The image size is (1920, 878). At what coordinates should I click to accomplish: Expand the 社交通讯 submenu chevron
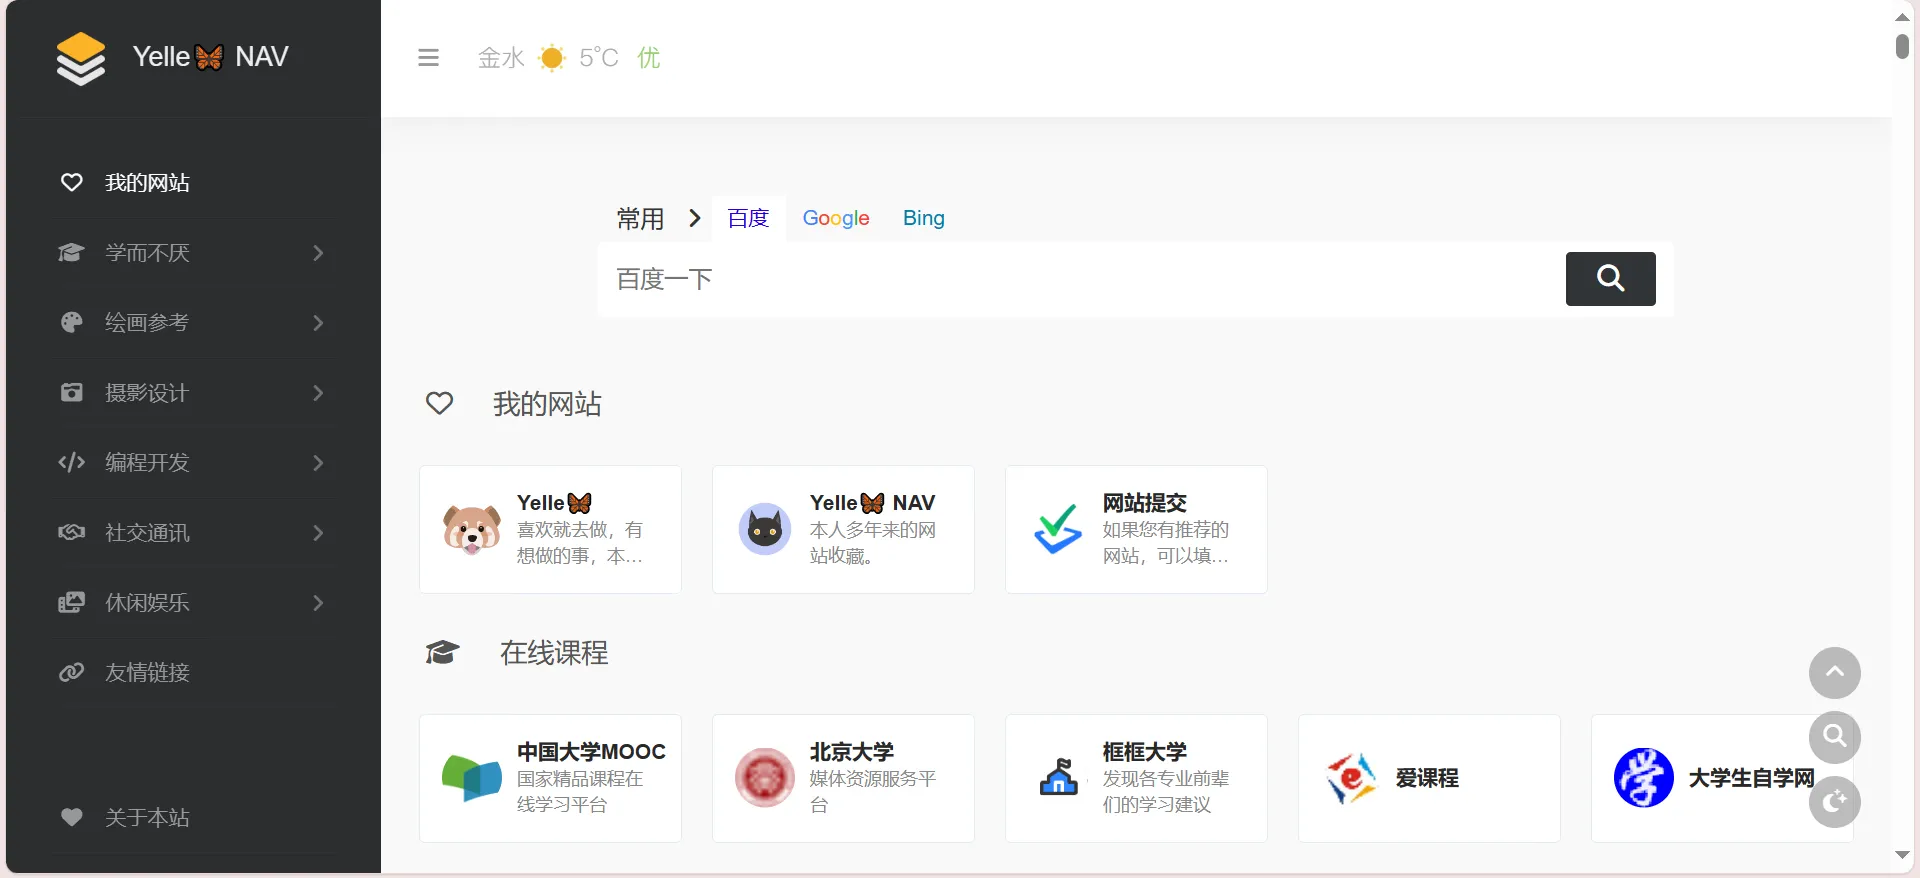[x=318, y=532]
